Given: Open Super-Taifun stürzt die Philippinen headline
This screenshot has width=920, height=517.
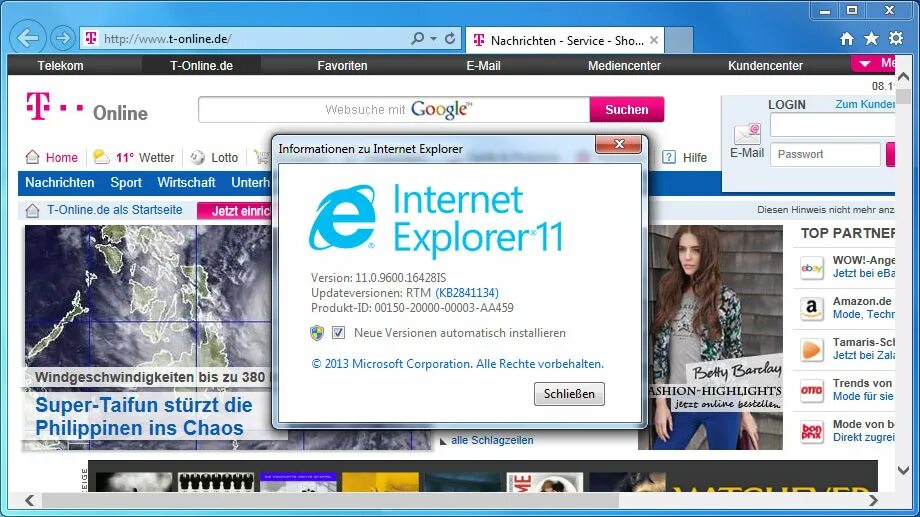Looking at the screenshot, I should tap(144, 417).
